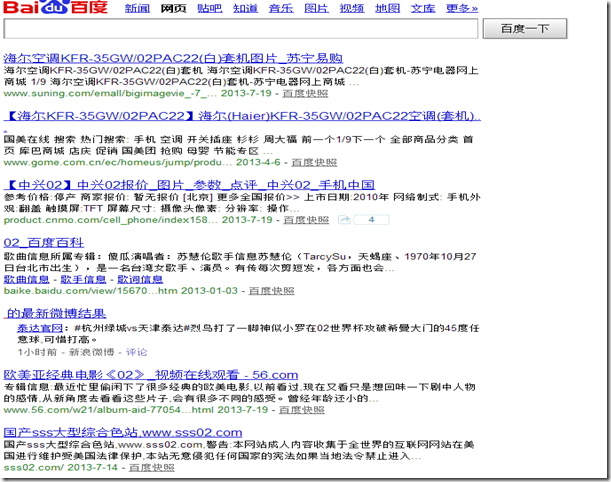This screenshot has width=611, height=482.
Task: Click the share icon beside the 4 count
Action: [344, 220]
